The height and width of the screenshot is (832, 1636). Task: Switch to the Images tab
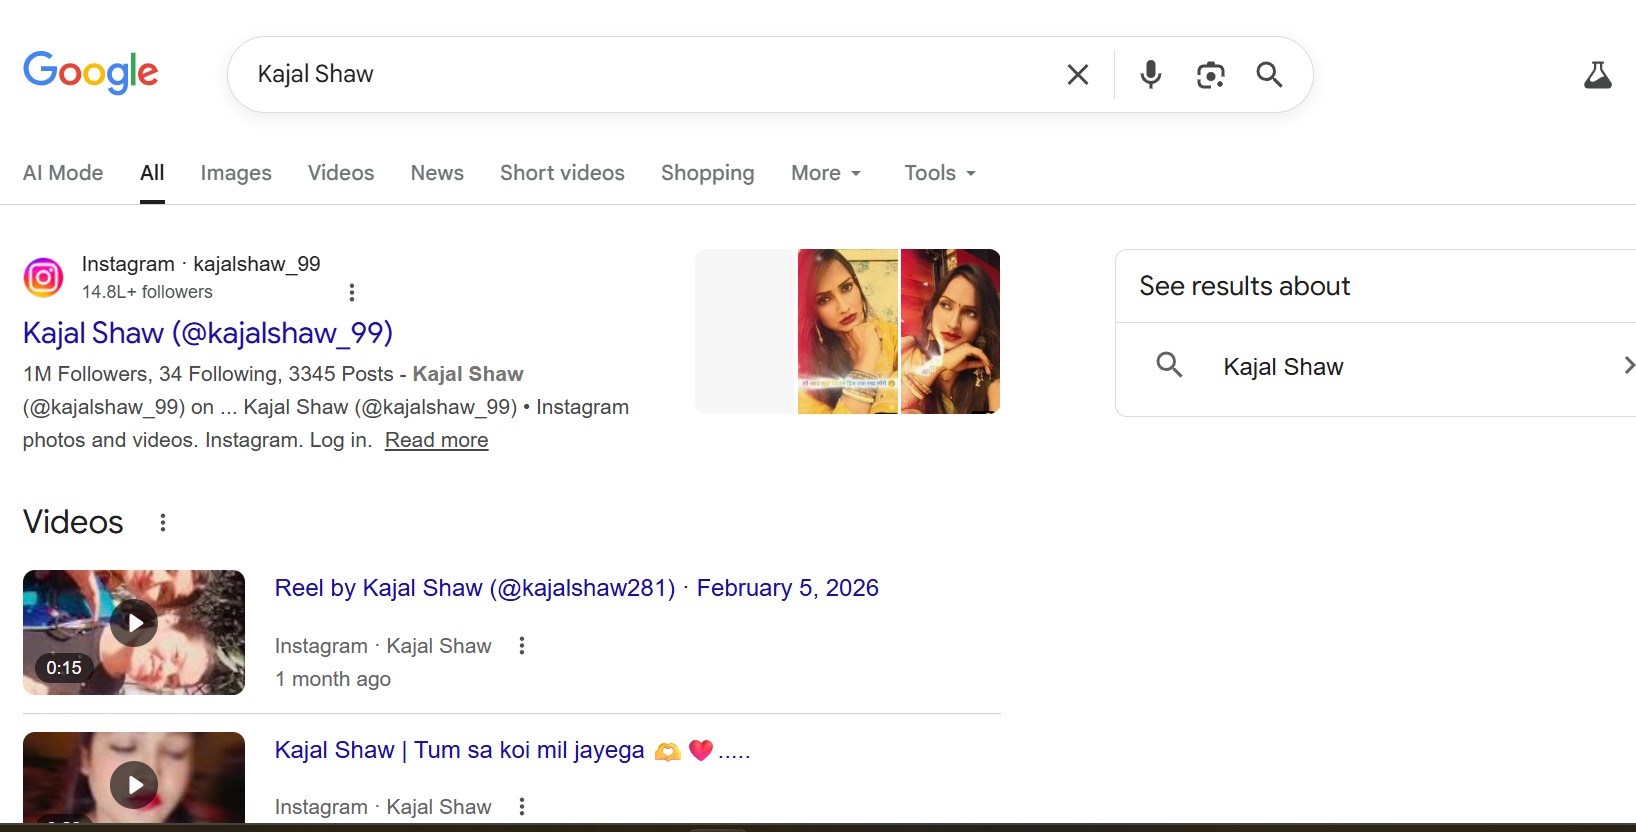tap(236, 173)
